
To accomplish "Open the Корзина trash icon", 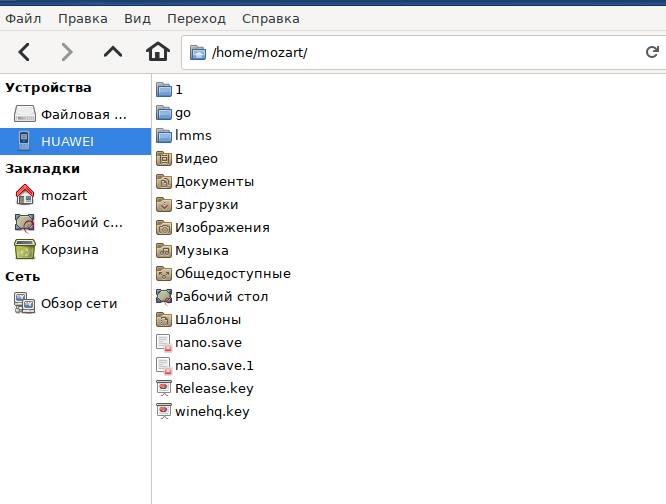I will (x=25, y=249).
